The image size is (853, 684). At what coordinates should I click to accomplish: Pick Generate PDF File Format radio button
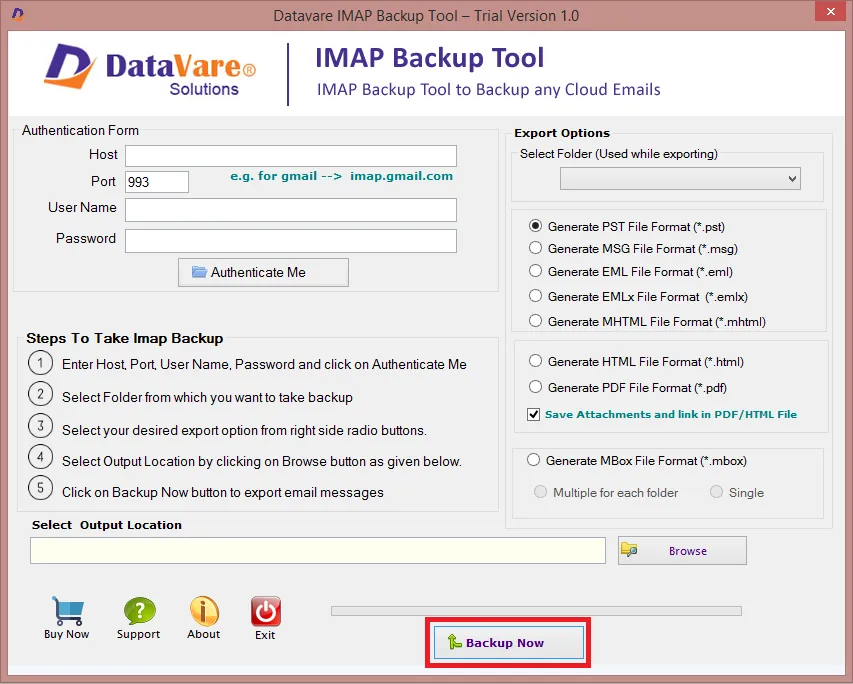pos(535,387)
